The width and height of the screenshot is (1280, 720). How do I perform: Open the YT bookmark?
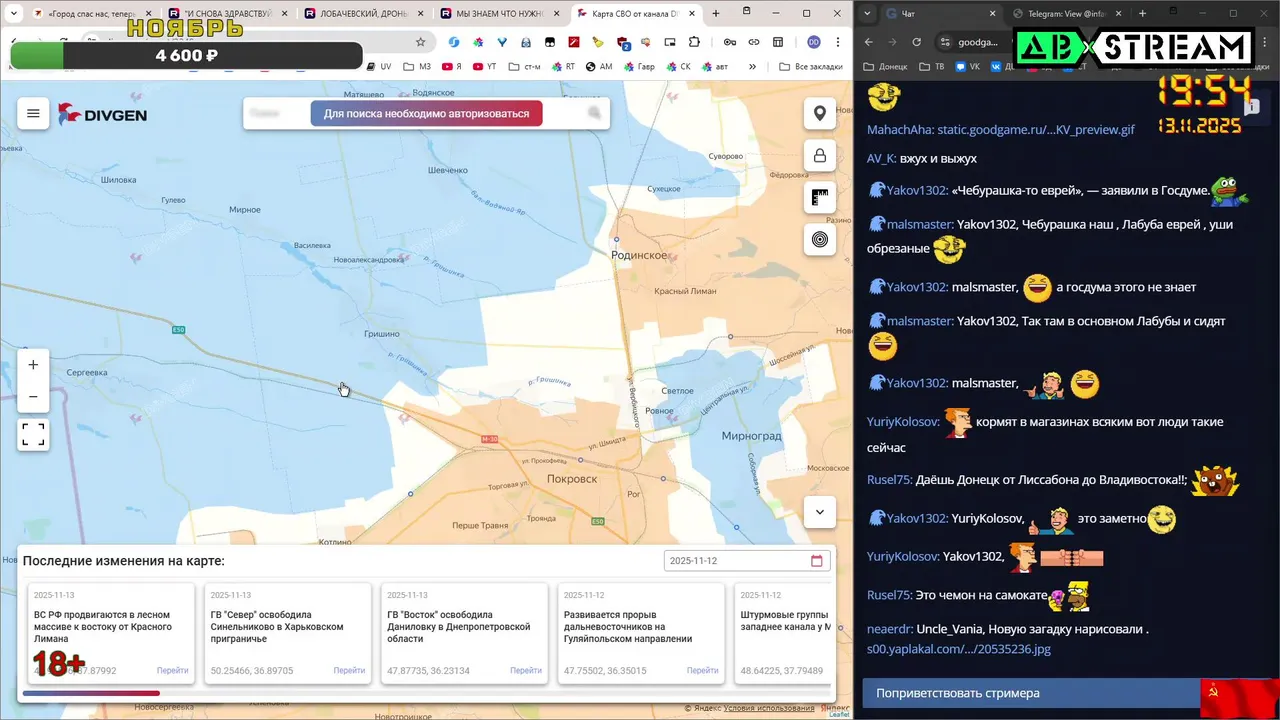click(x=484, y=66)
